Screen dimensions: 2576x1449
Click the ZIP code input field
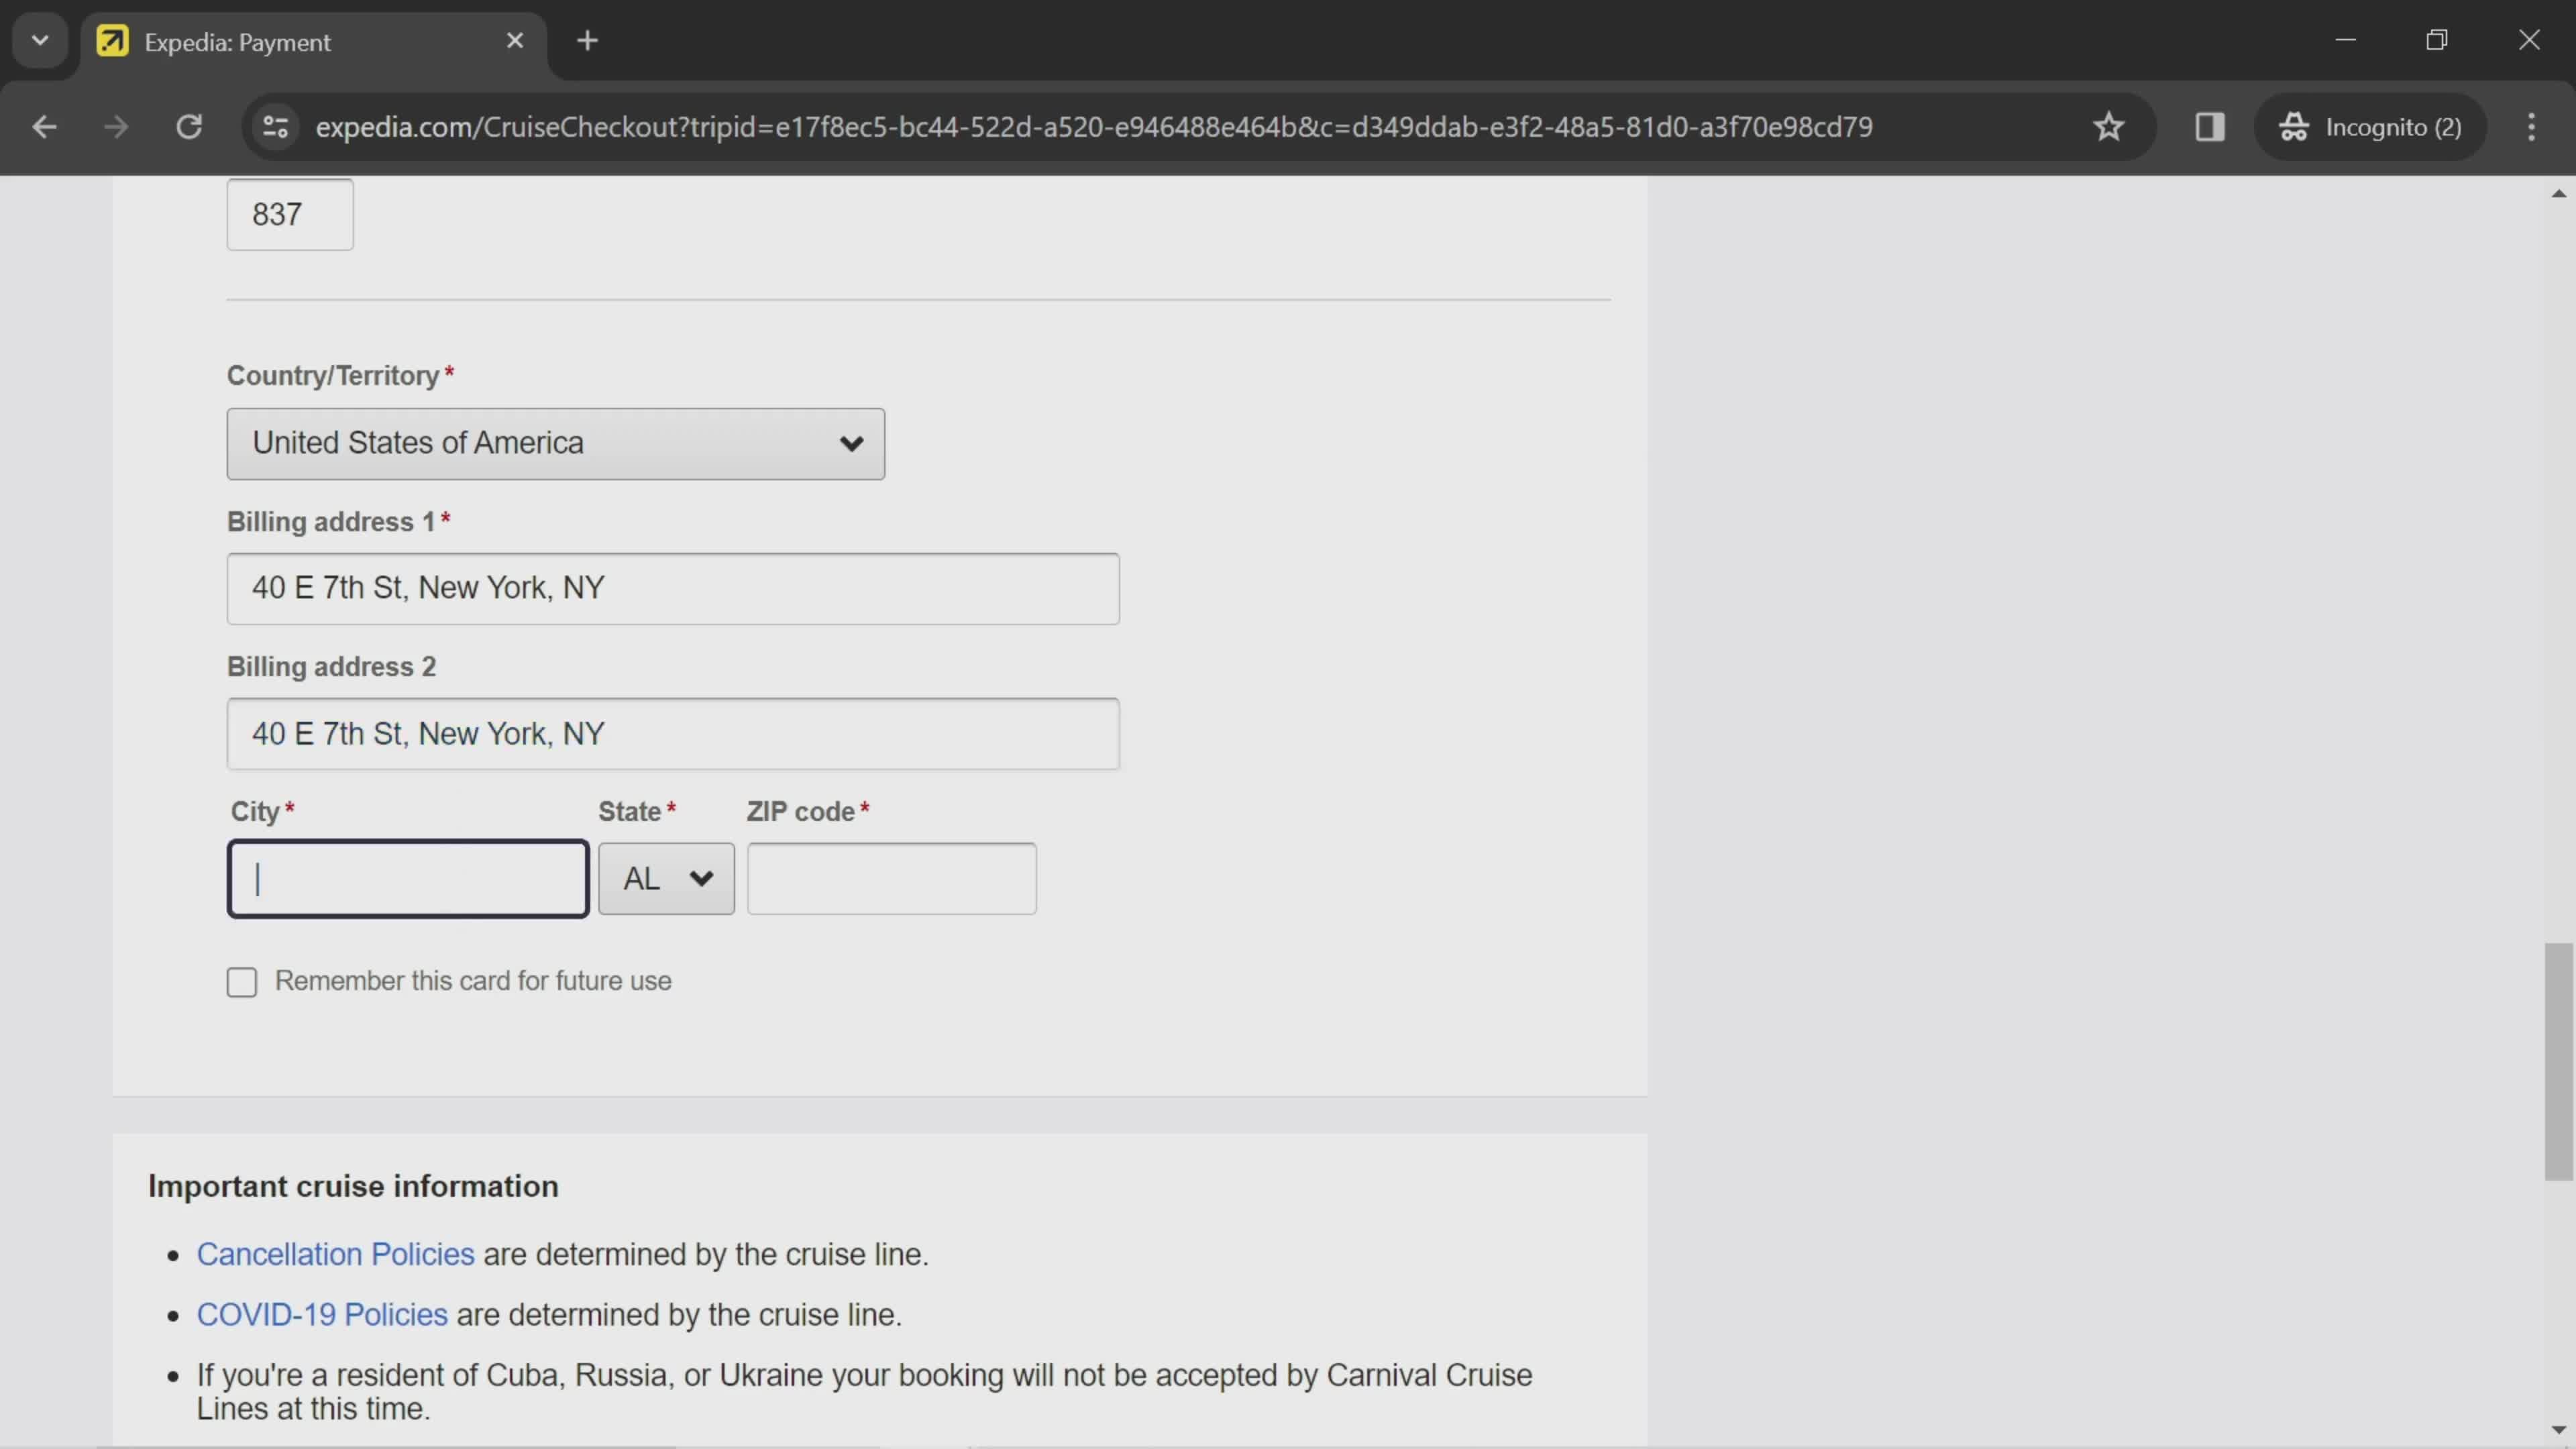click(892, 877)
